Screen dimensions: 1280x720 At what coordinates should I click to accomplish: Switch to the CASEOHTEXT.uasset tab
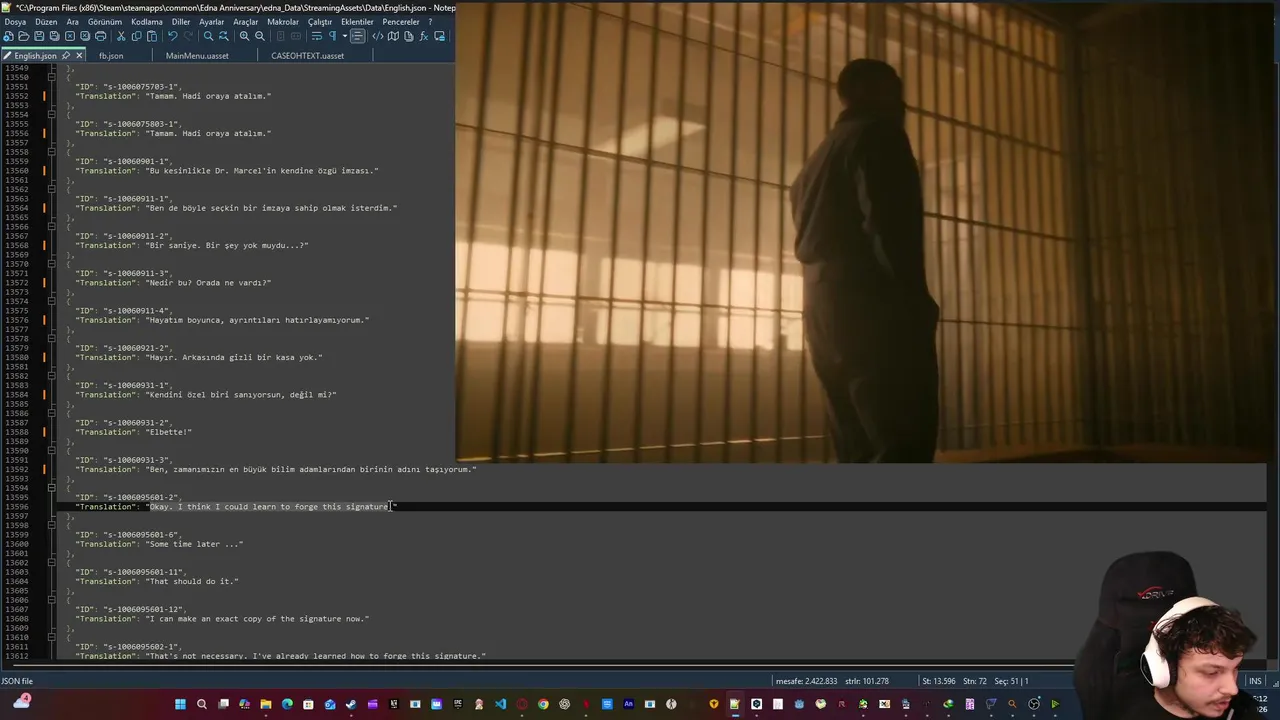pyautogui.click(x=307, y=56)
